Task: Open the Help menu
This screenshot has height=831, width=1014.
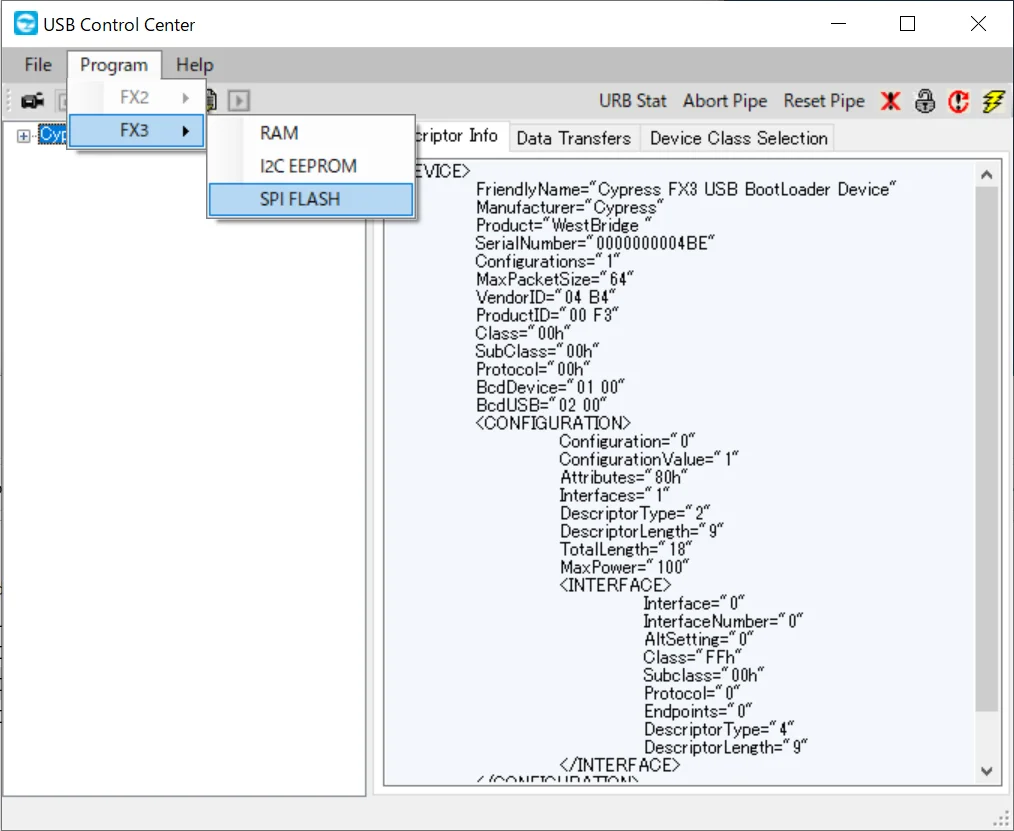Action: (194, 65)
